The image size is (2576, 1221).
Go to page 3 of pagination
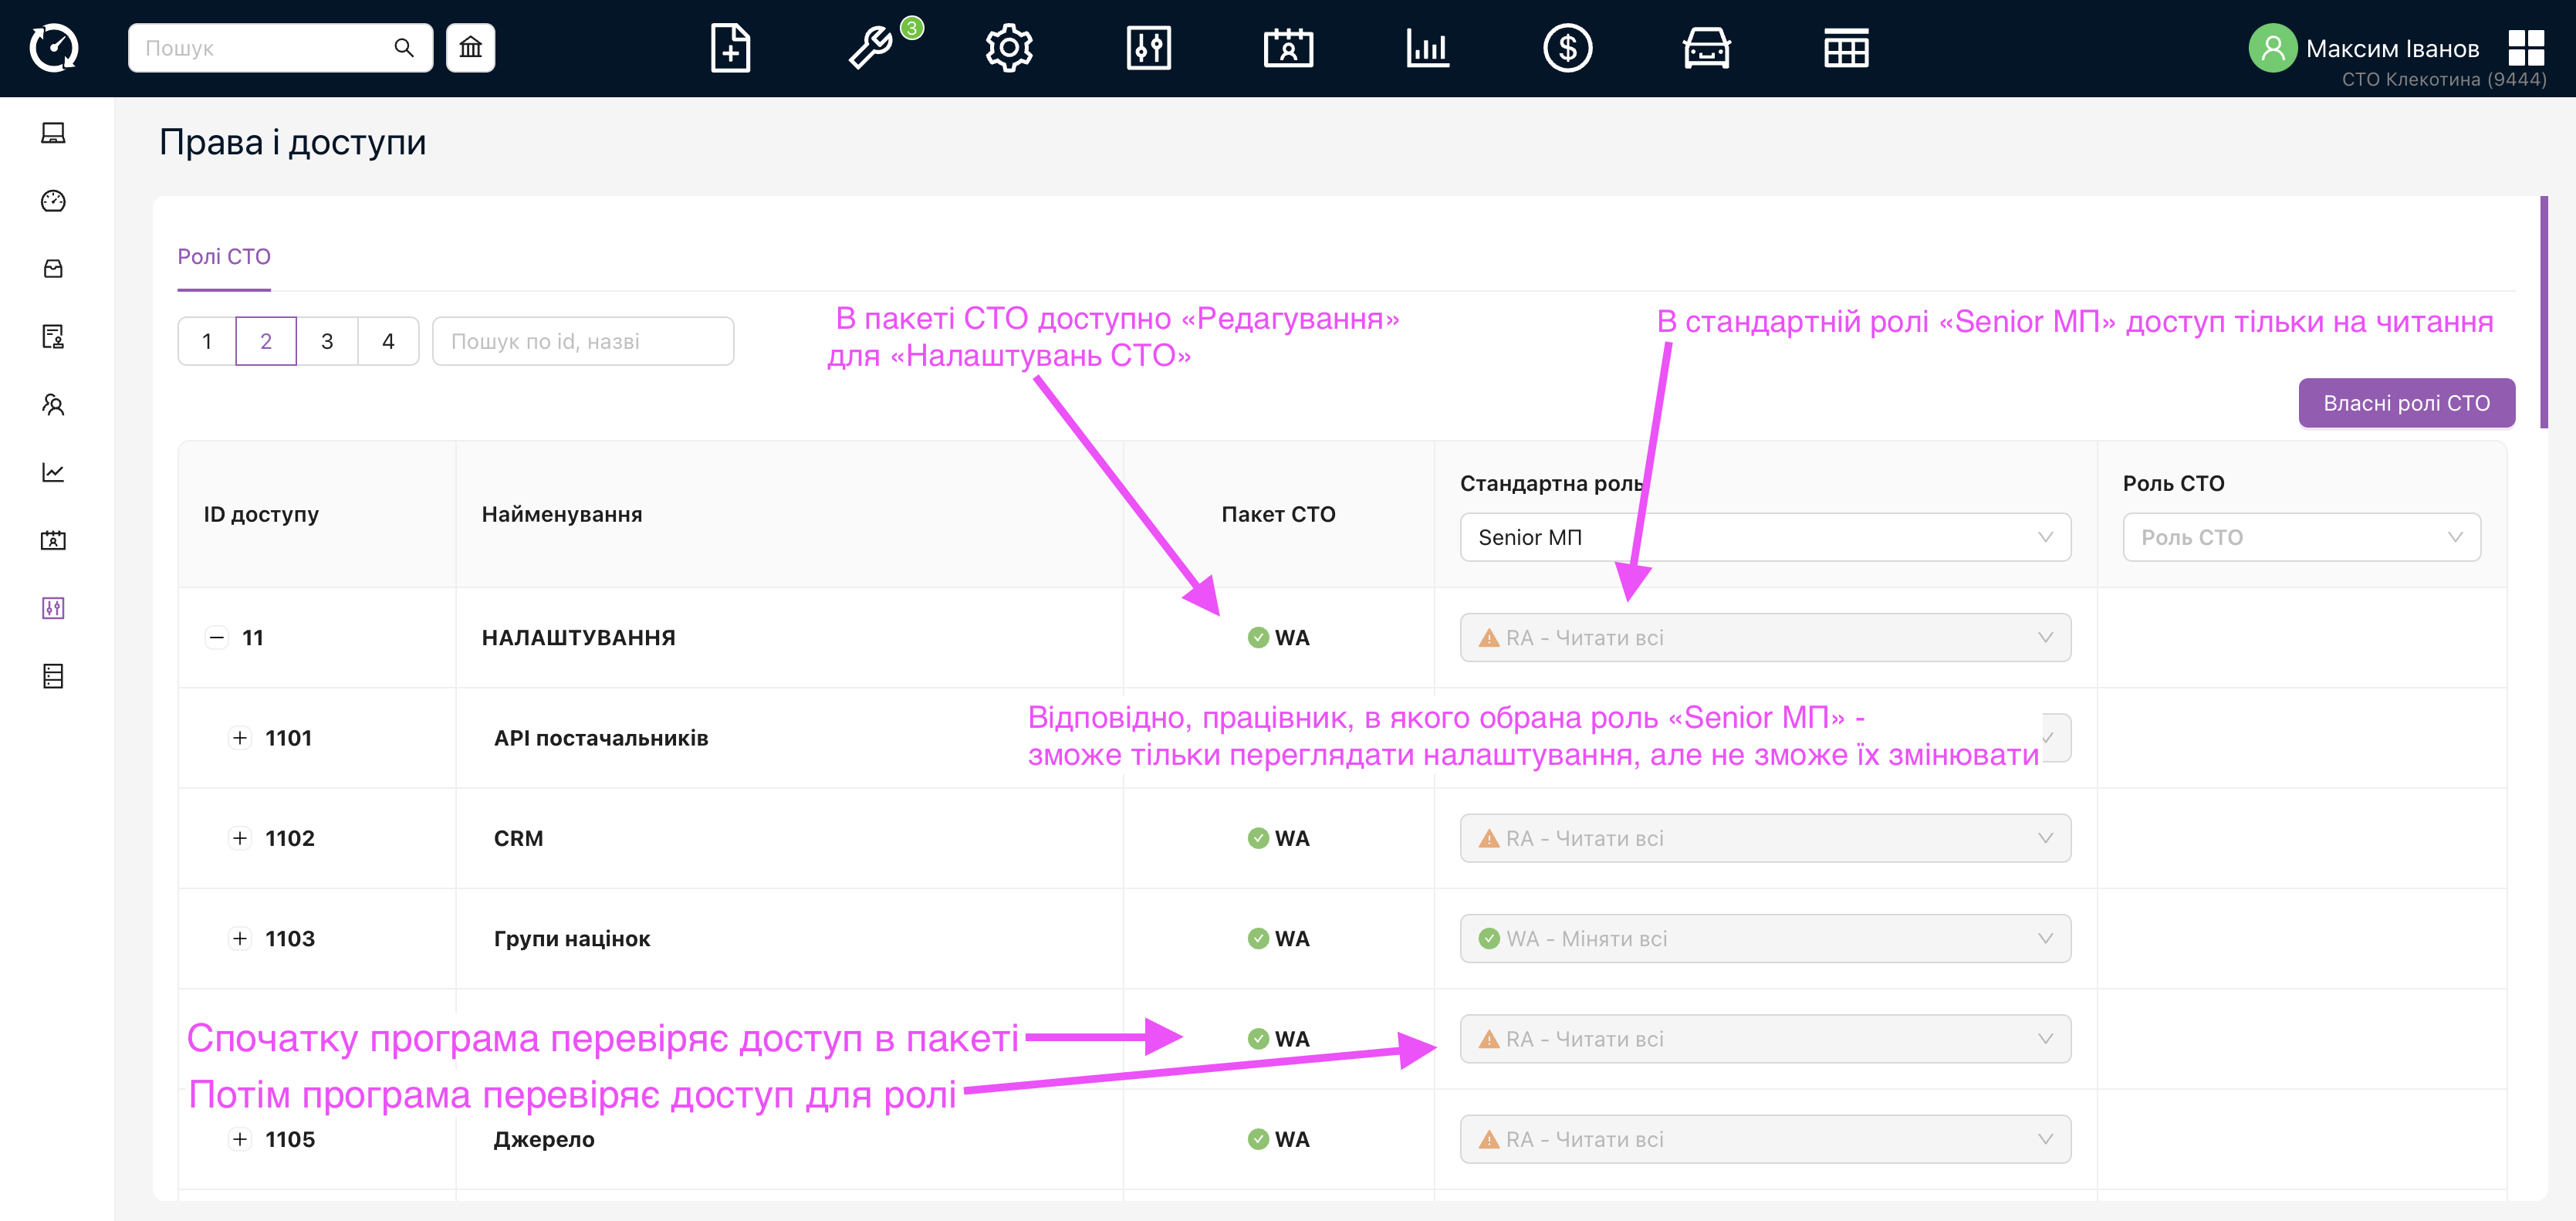click(x=327, y=342)
